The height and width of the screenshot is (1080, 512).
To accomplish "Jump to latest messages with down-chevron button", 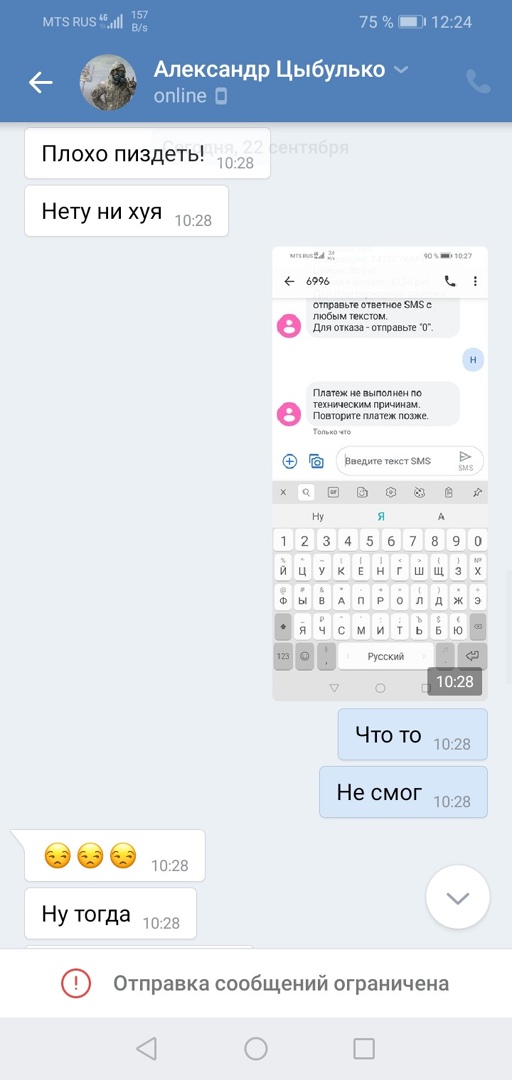I will [x=458, y=897].
